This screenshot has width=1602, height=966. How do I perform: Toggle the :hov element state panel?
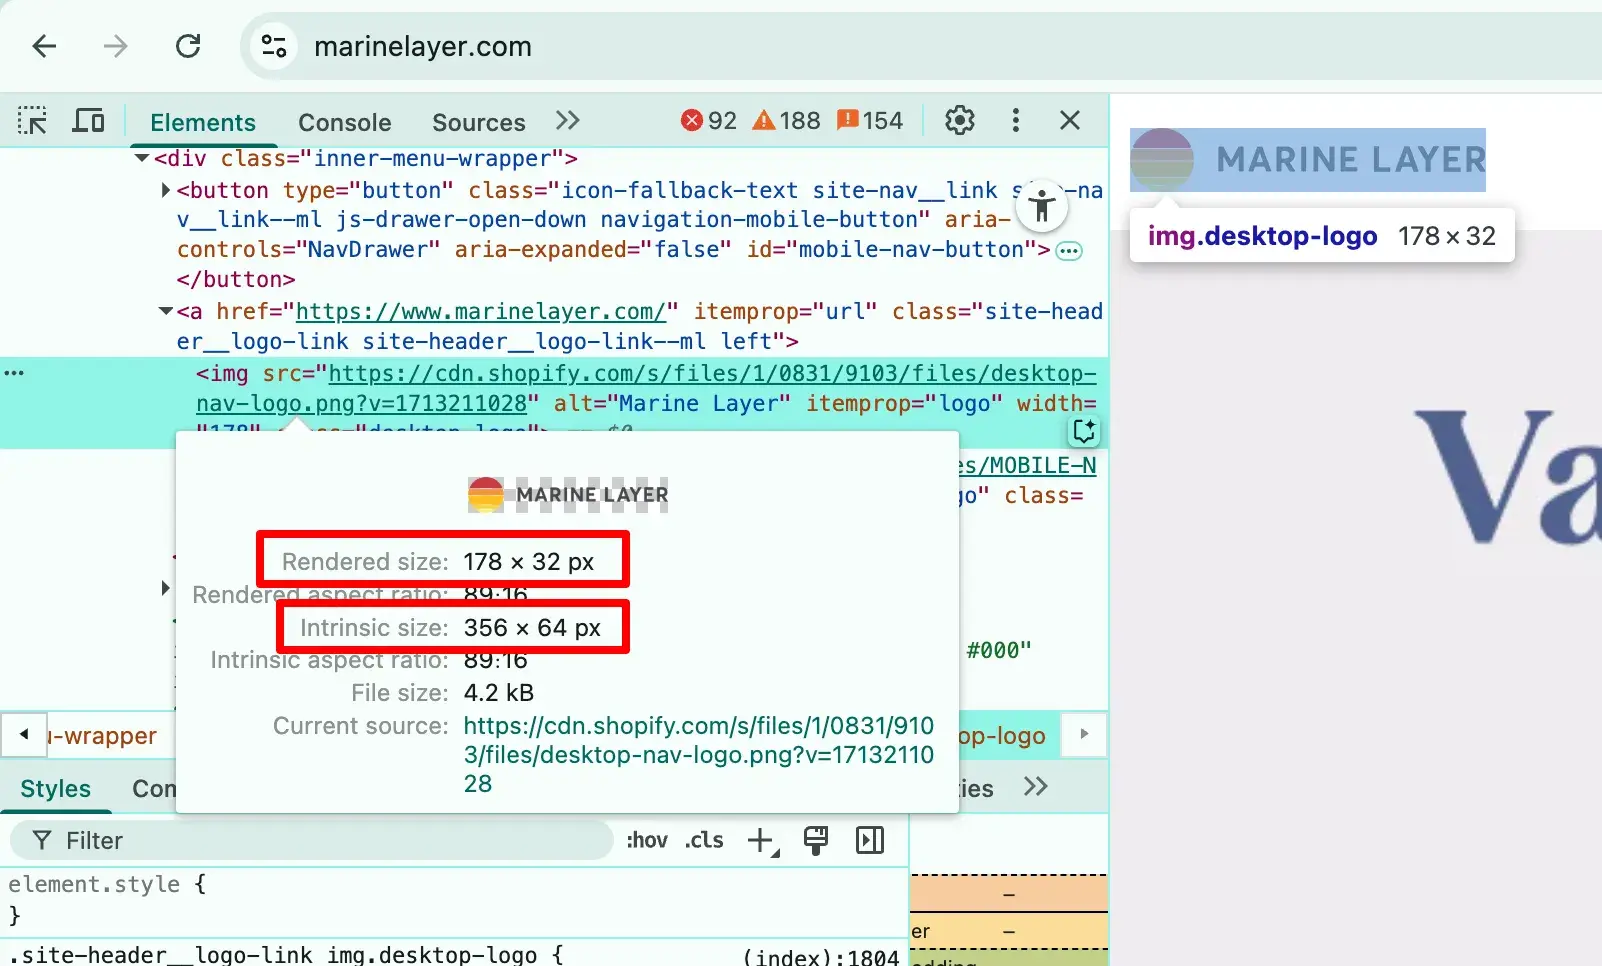(647, 840)
